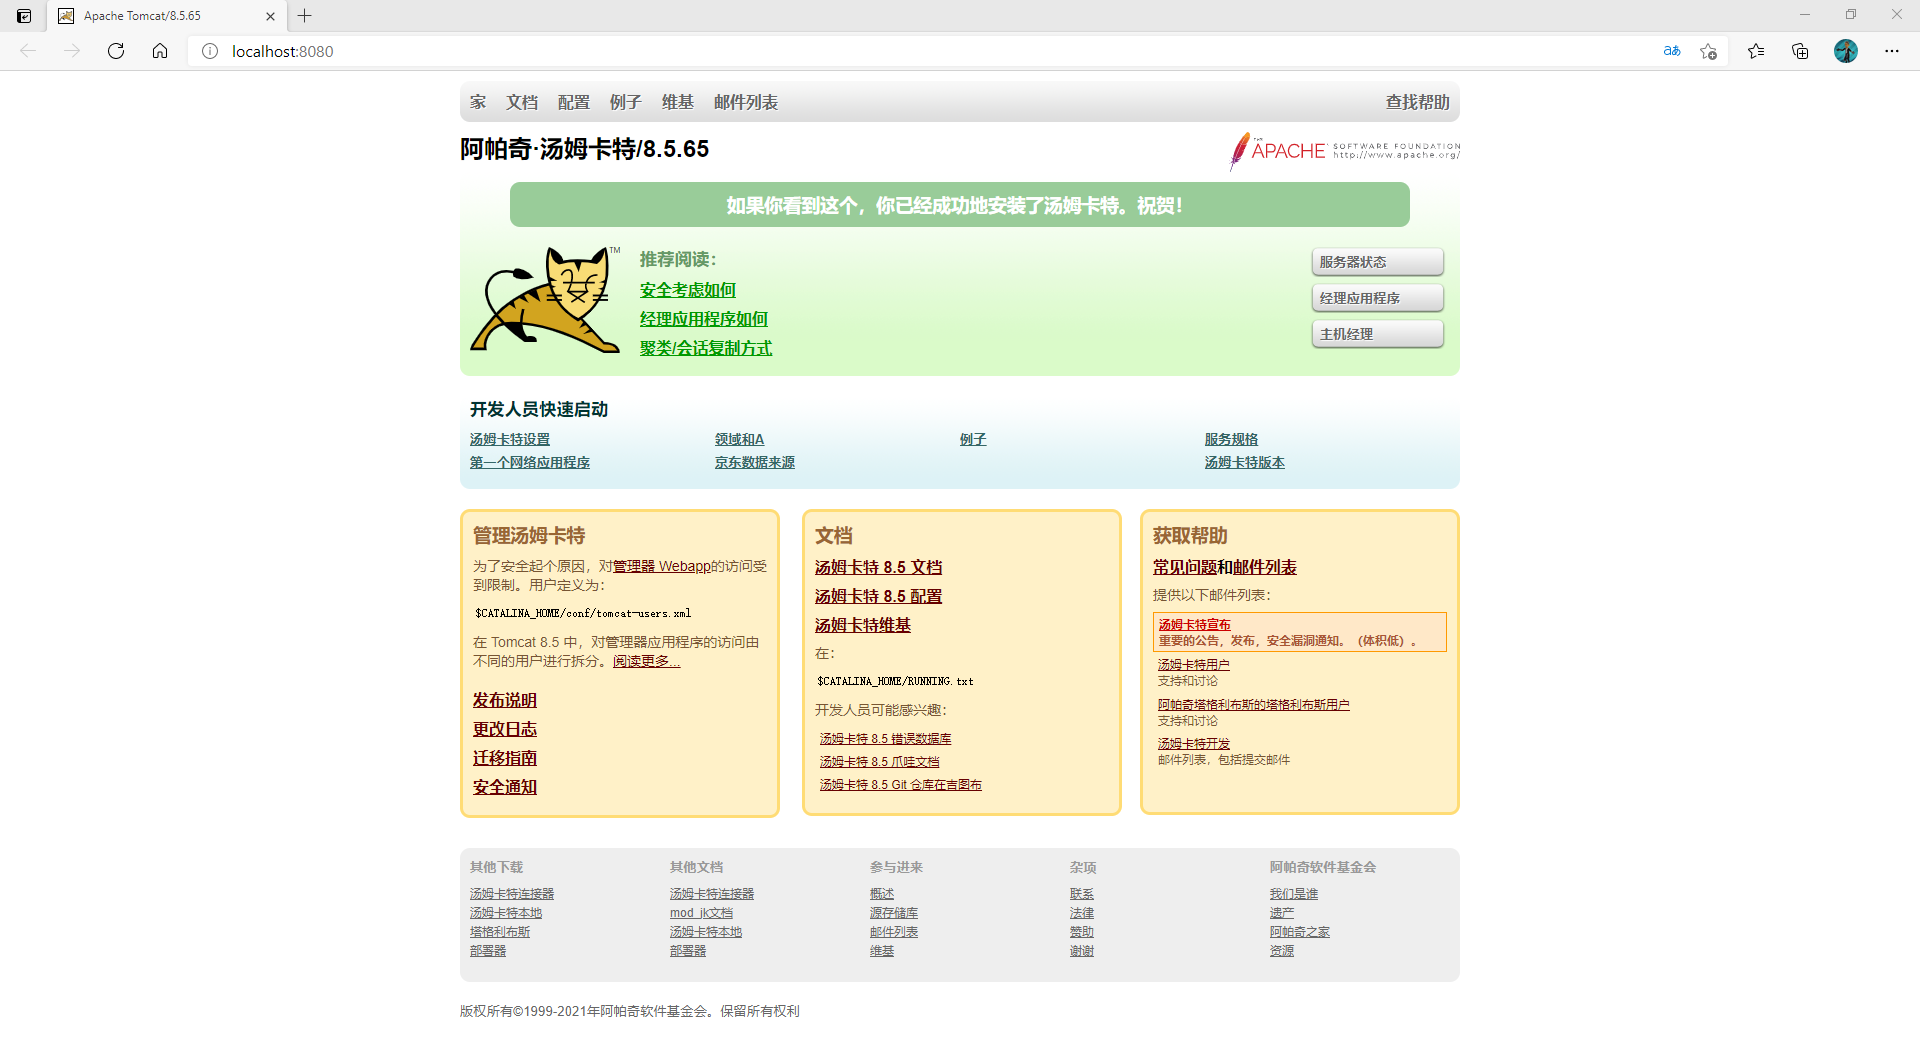Select the Apache Tomcat/8.5.65 browser tab

coord(165,16)
